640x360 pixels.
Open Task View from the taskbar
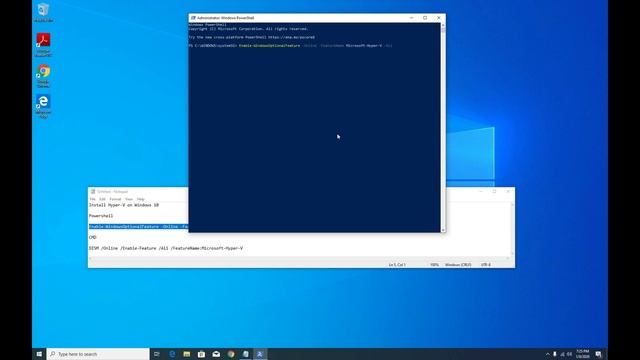(x=157, y=354)
